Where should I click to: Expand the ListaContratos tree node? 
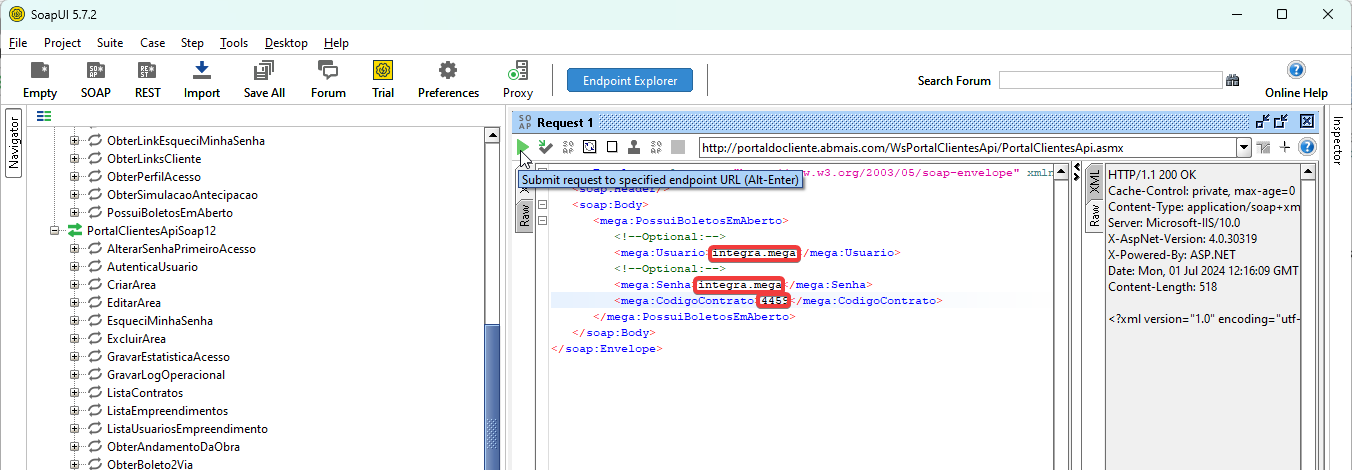point(74,393)
